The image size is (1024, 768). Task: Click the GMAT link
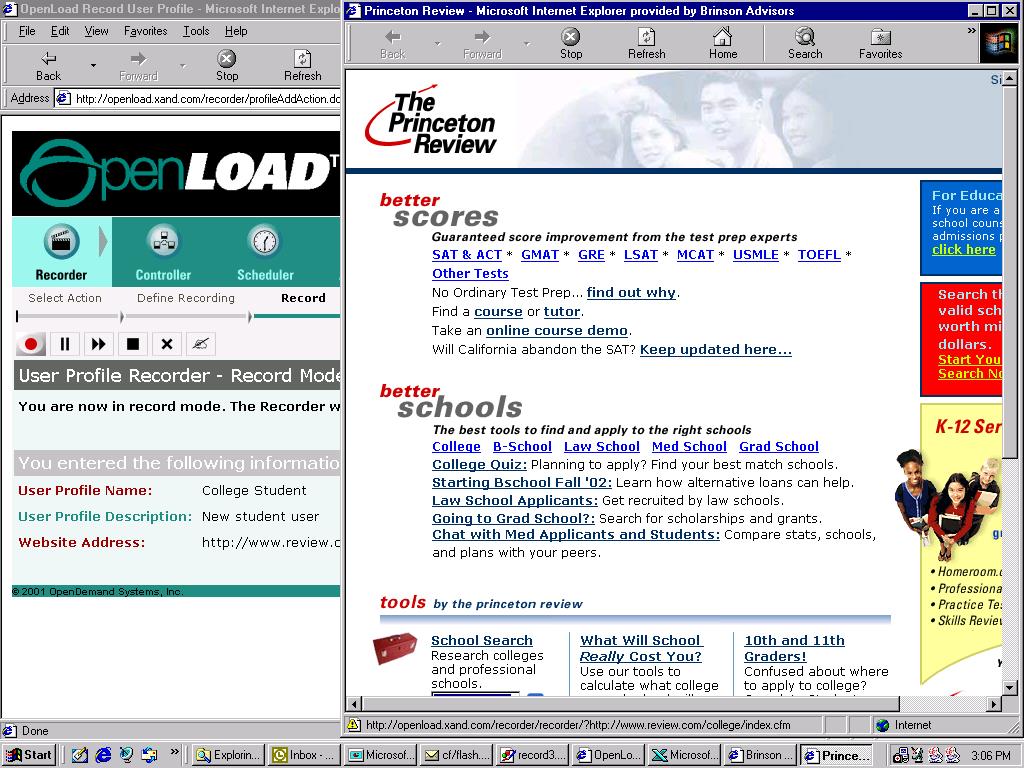(x=540, y=255)
